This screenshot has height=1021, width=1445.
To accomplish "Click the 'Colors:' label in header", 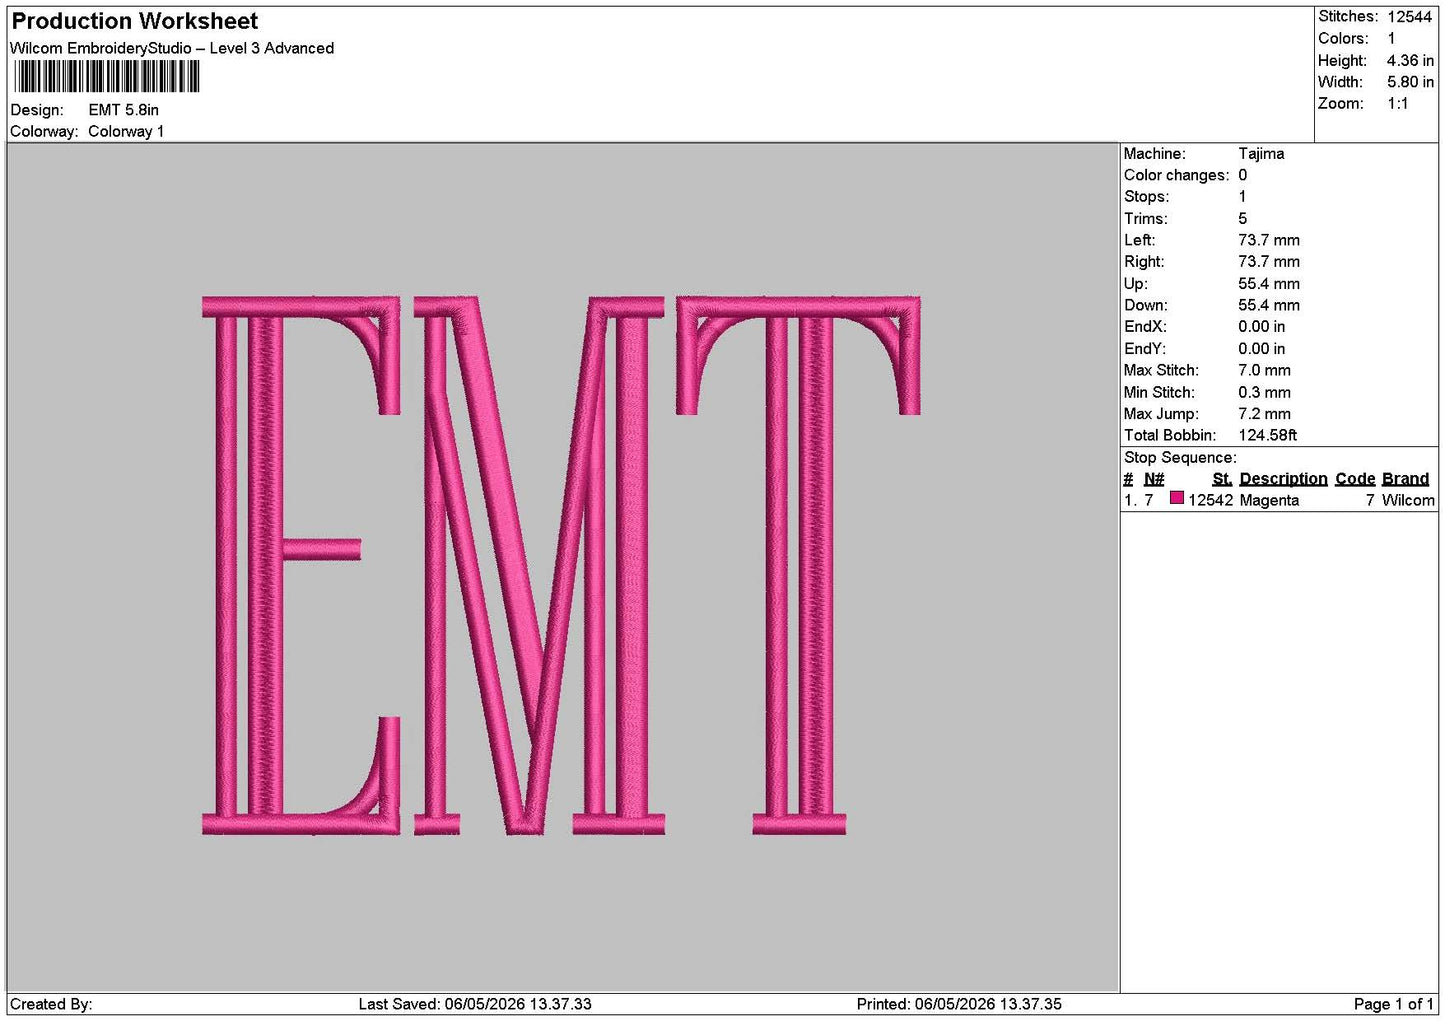I will click(x=1343, y=39).
